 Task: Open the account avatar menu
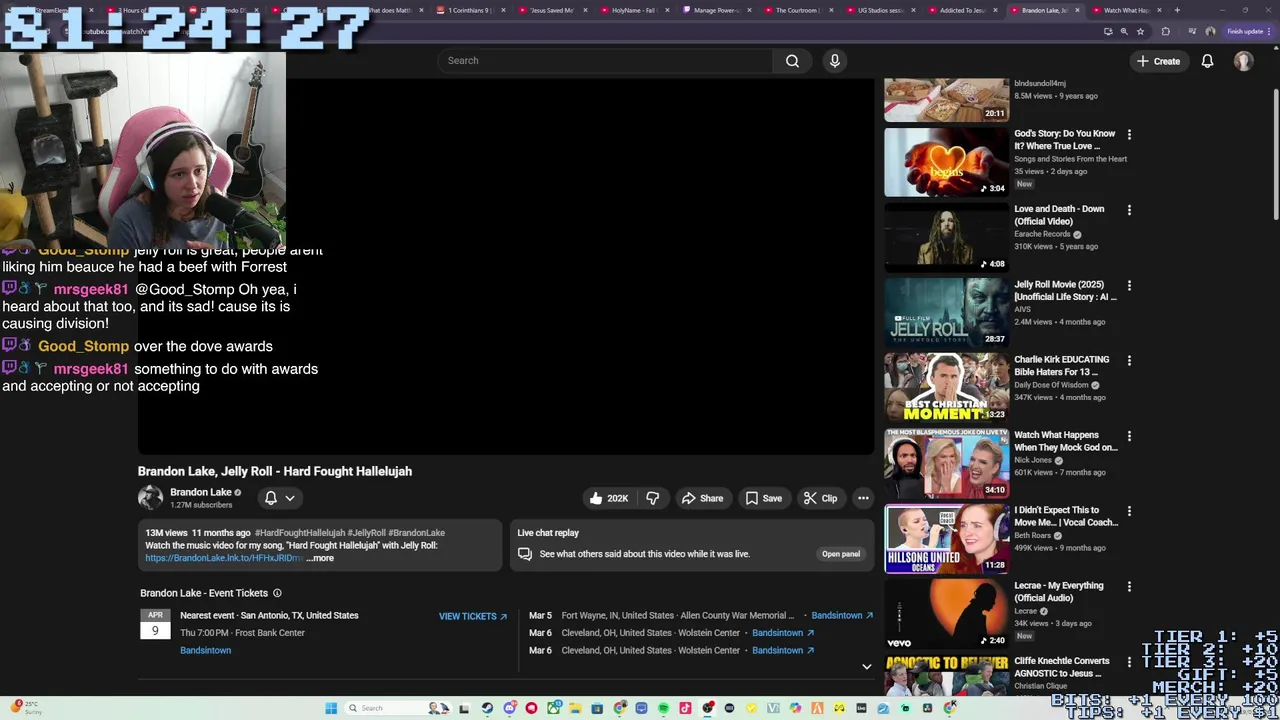click(x=1243, y=61)
